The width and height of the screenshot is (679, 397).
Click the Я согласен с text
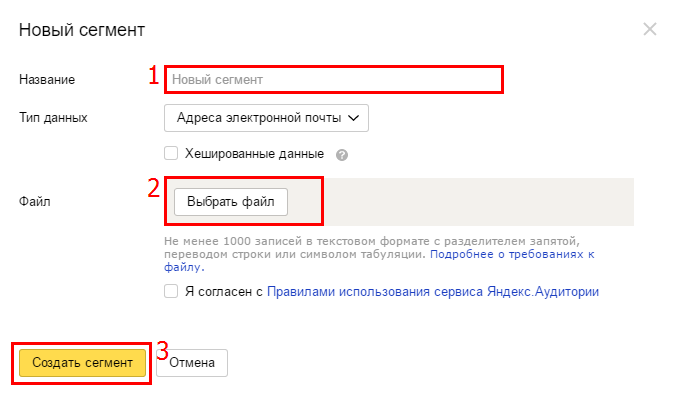click(224, 292)
